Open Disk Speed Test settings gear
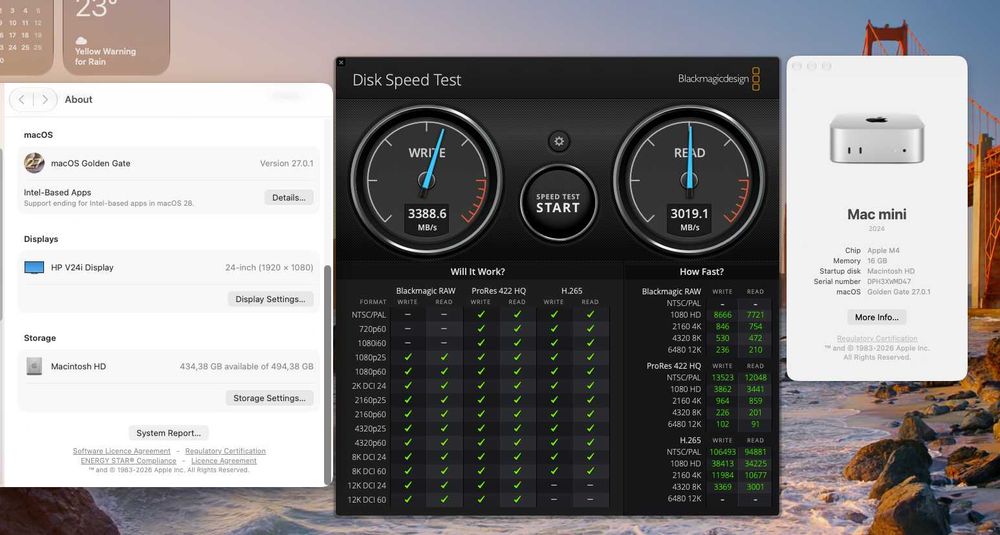This screenshot has width=1000, height=535. pos(559,141)
